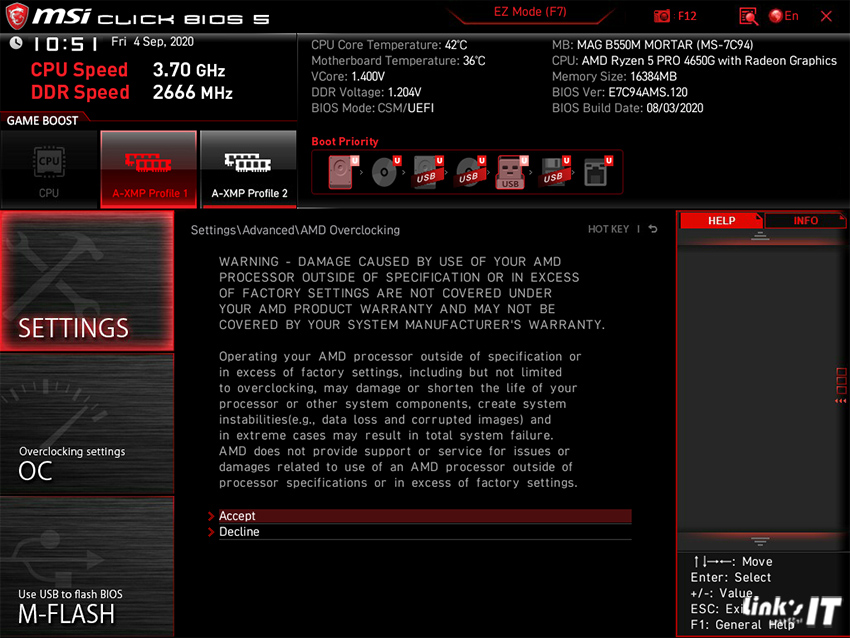Screen dimensions: 850x638
Task: Go back using the return arrow icon
Action: point(653,229)
